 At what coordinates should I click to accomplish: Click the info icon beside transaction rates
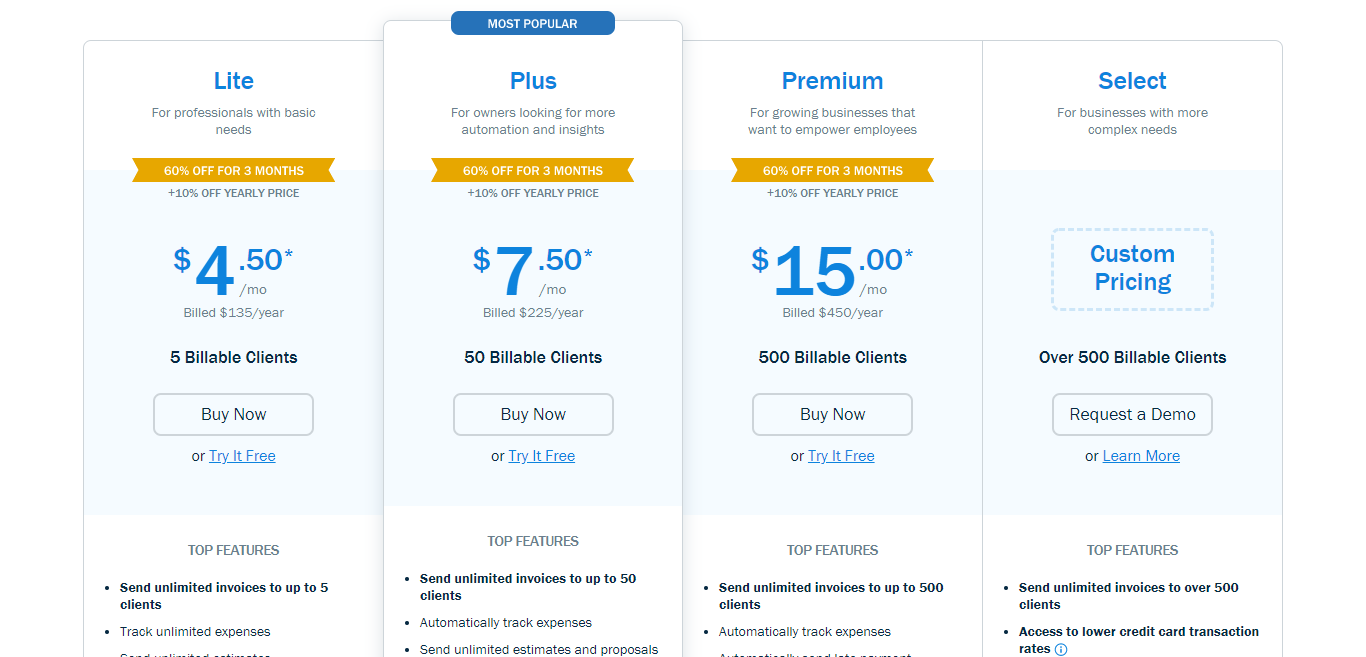1061,649
